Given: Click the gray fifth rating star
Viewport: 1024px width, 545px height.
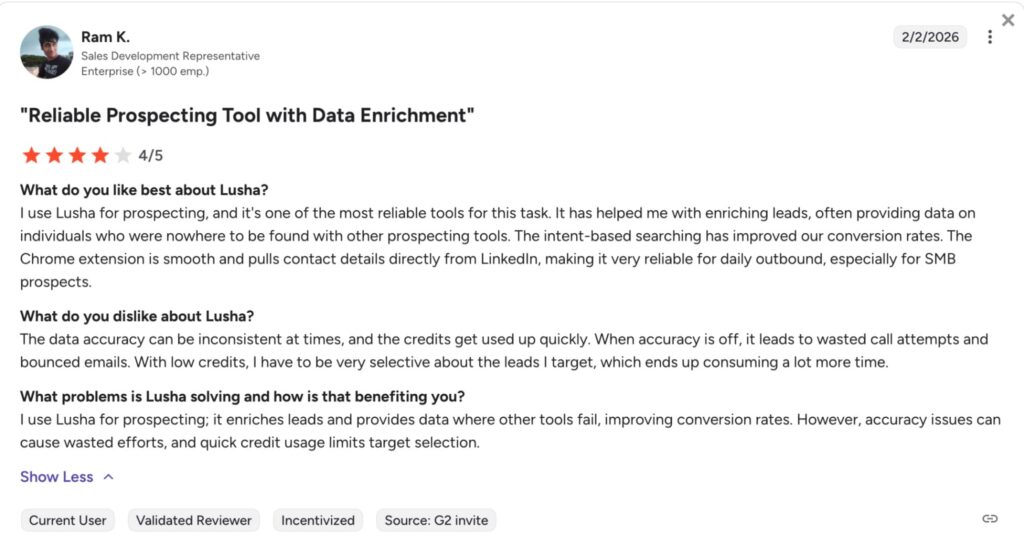Looking at the screenshot, I should tap(123, 155).
